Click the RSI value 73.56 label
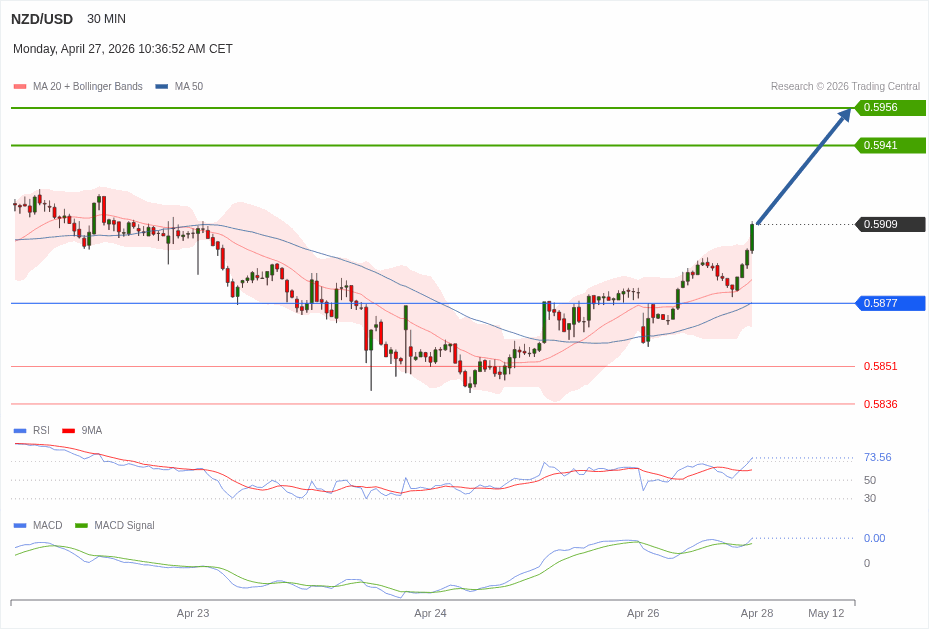929x629 pixels. (x=877, y=457)
